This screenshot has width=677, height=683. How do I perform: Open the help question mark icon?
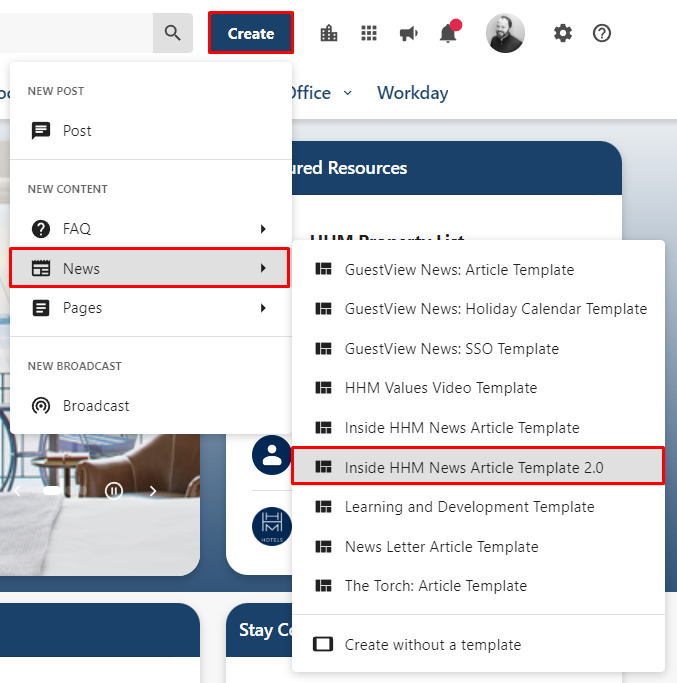pos(602,33)
